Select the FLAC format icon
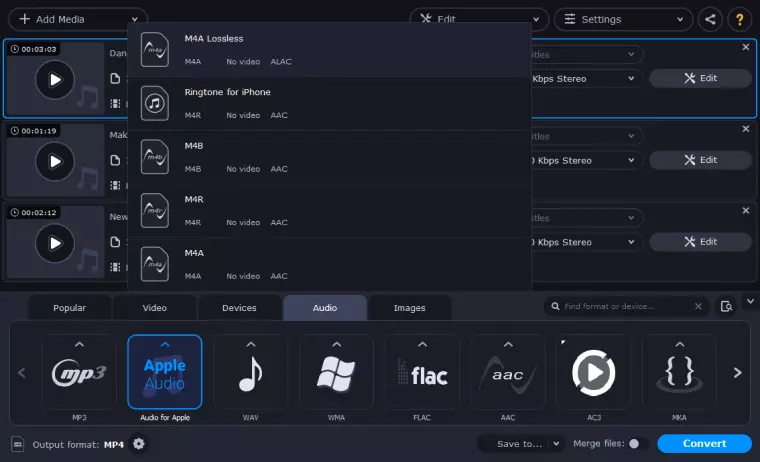 click(x=422, y=372)
